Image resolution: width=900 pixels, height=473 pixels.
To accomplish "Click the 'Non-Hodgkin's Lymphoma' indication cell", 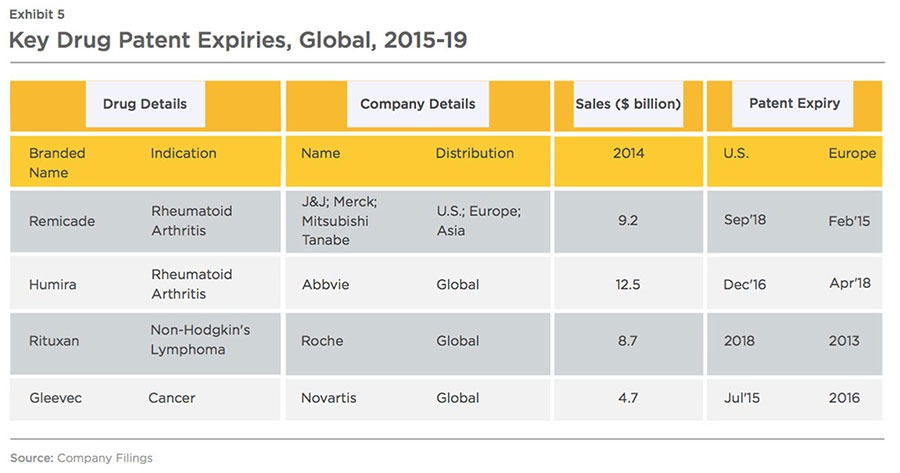I will (200, 340).
